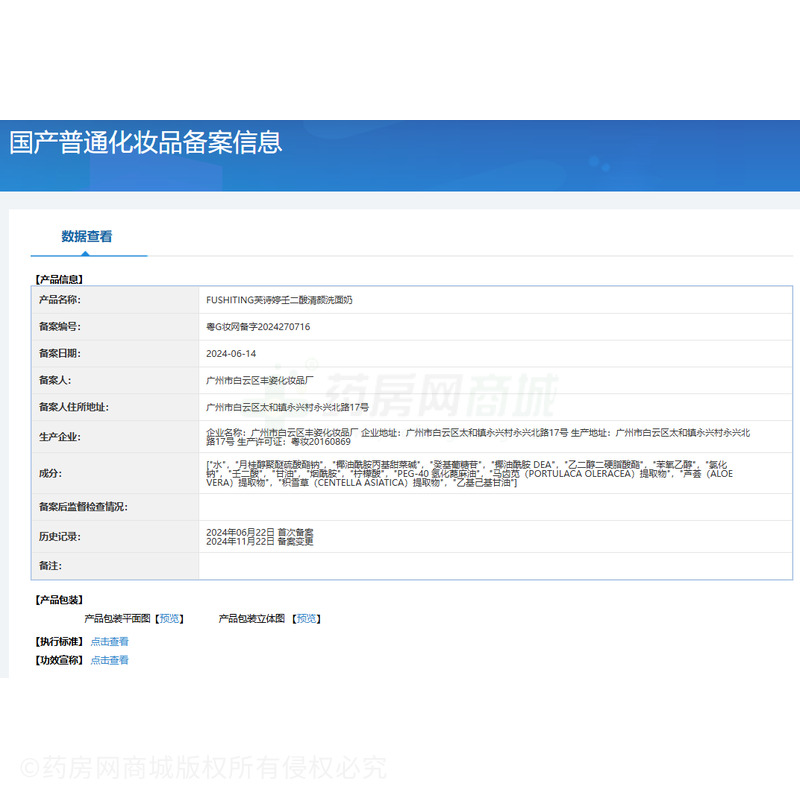The width and height of the screenshot is (800, 800).
Task: Click the 2024年06月22日 首次备案 history entry
Action: 259,531
